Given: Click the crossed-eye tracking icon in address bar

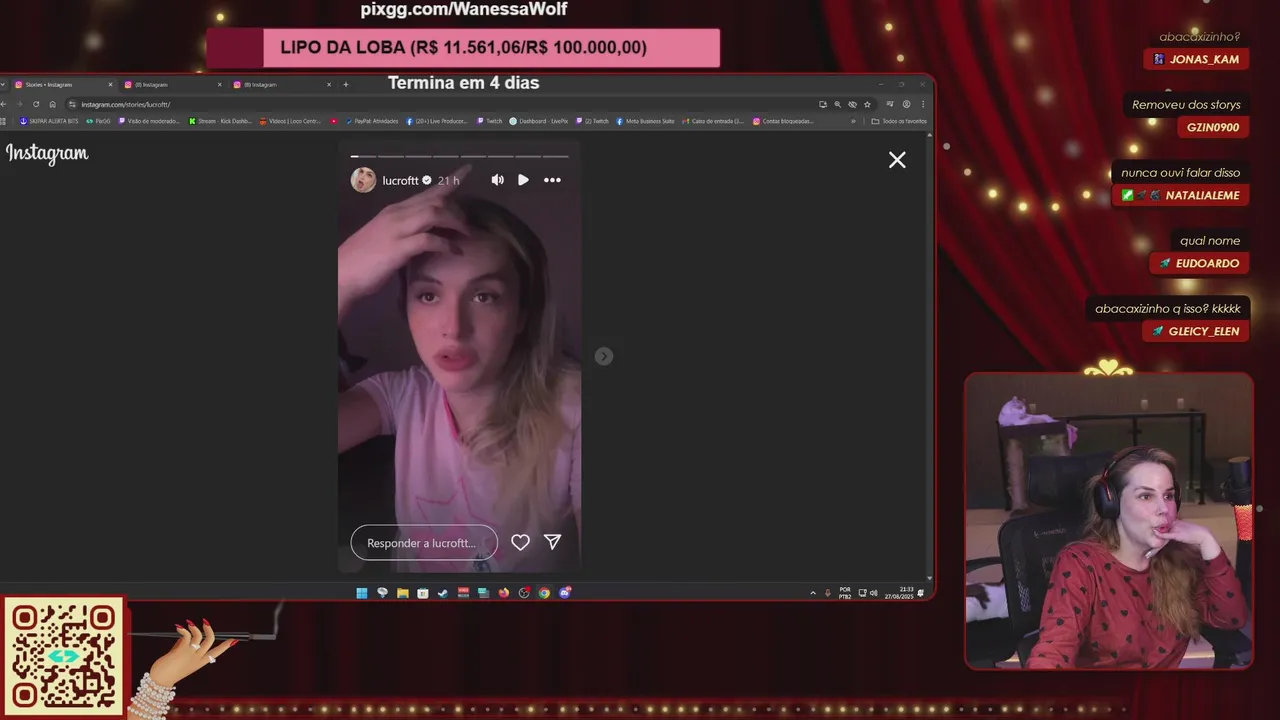Looking at the screenshot, I should (x=852, y=104).
